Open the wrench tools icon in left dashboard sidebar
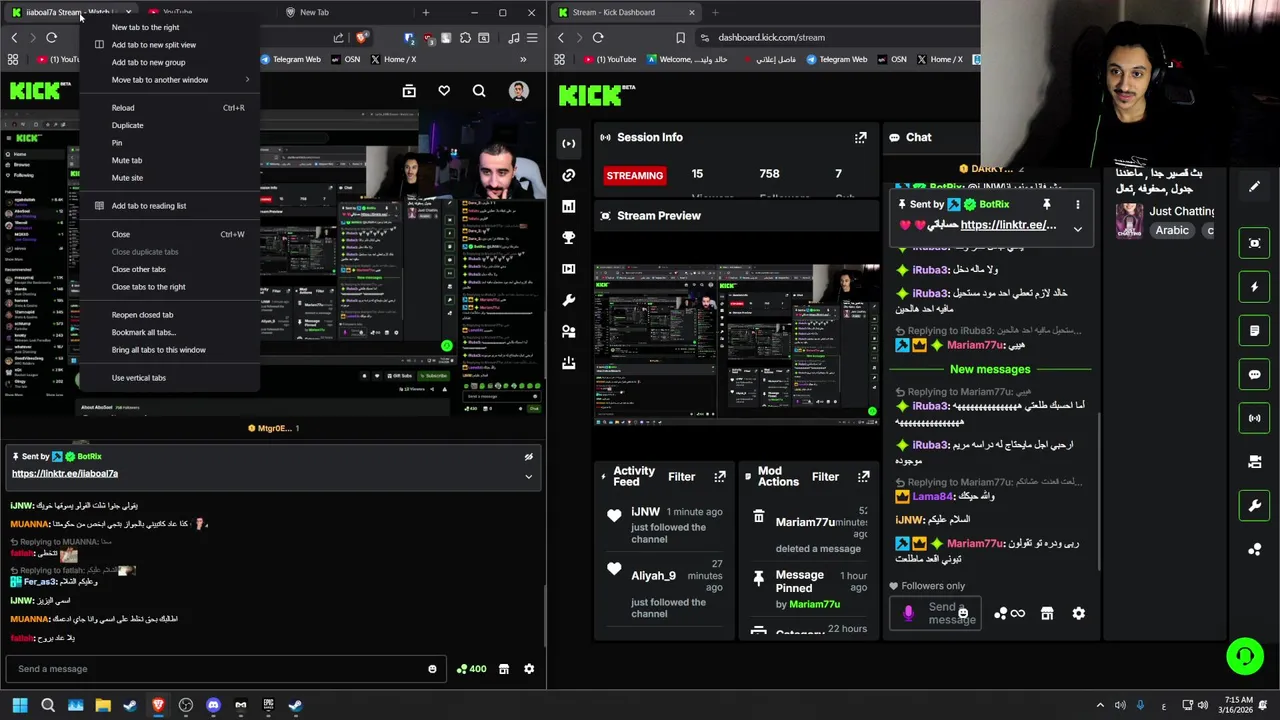This screenshot has width=1280, height=720. (569, 300)
